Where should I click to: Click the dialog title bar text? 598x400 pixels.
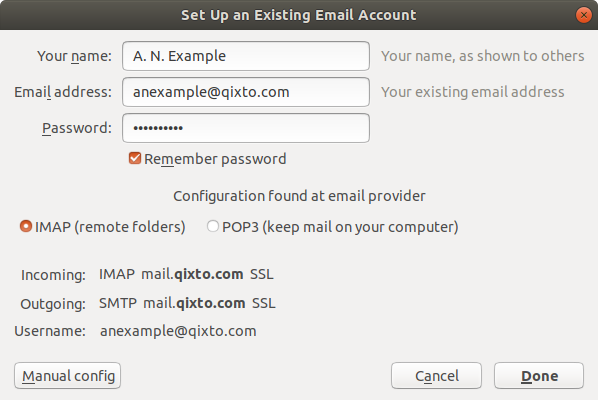(299, 15)
